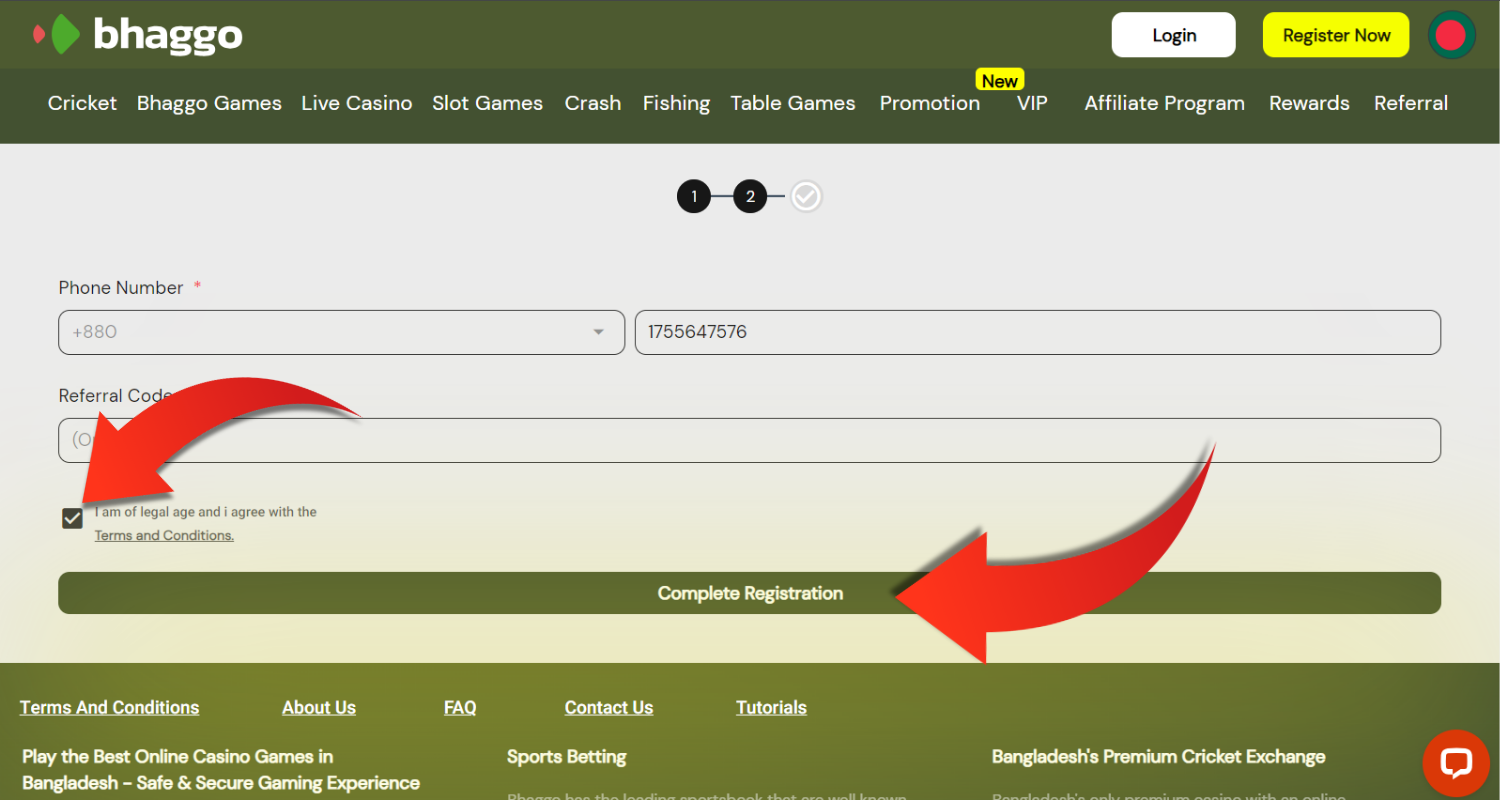The image size is (1500, 800).
Task: Click Bangladesh's Premium Cricket Exchange heading
Action: [1159, 757]
